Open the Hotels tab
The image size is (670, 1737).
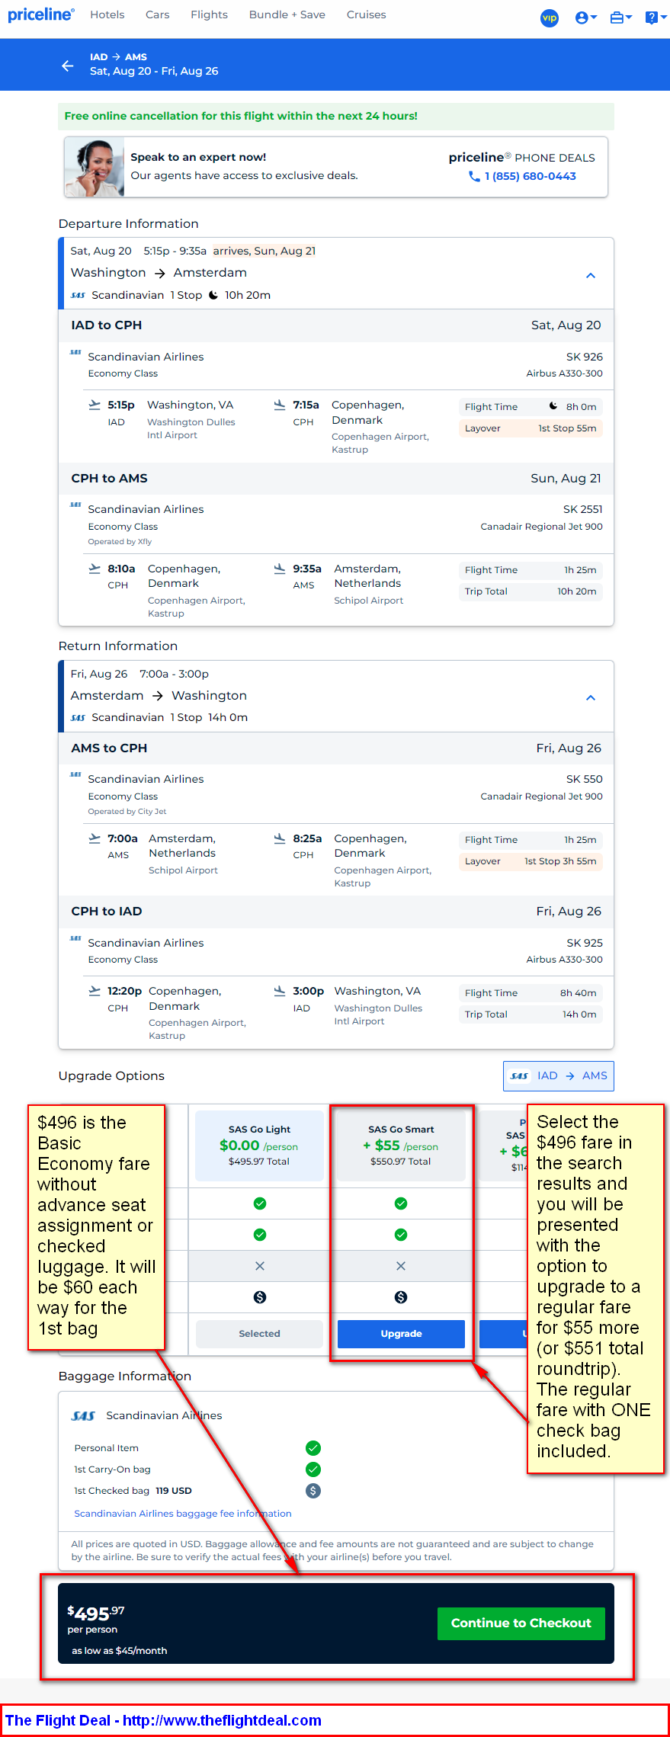coord(107,15)
